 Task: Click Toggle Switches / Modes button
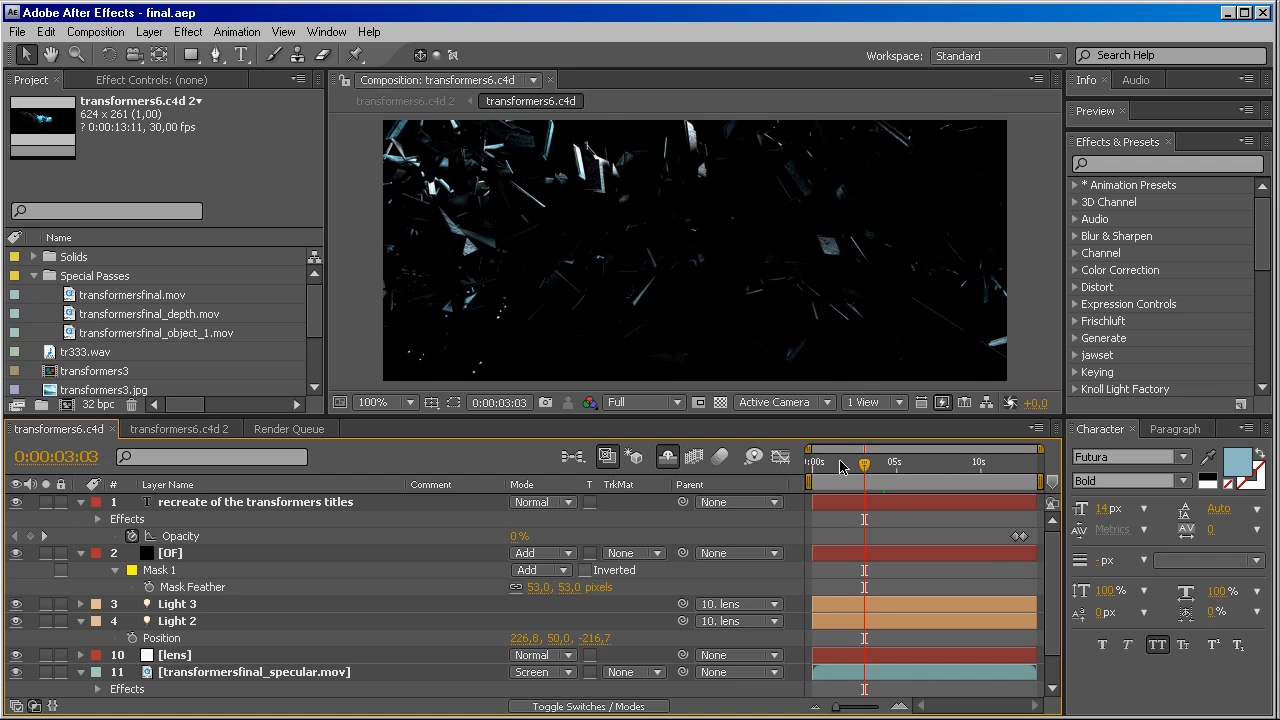click(588, 706)
